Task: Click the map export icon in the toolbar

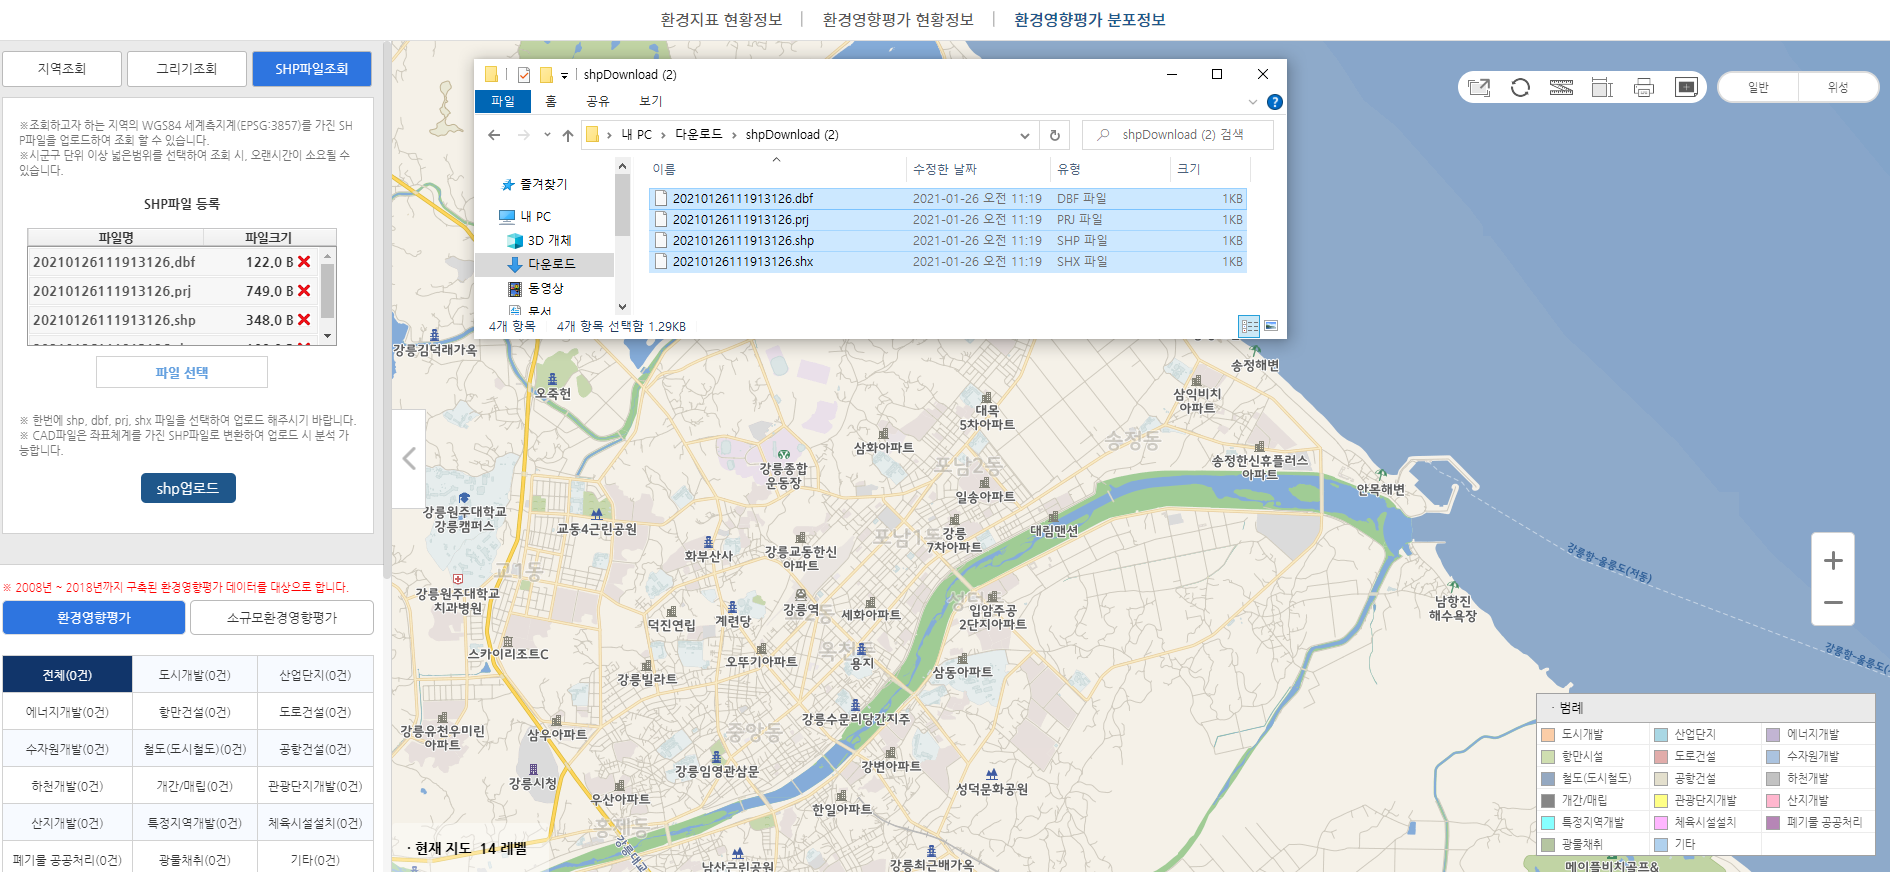Action: pos(1479,88)
